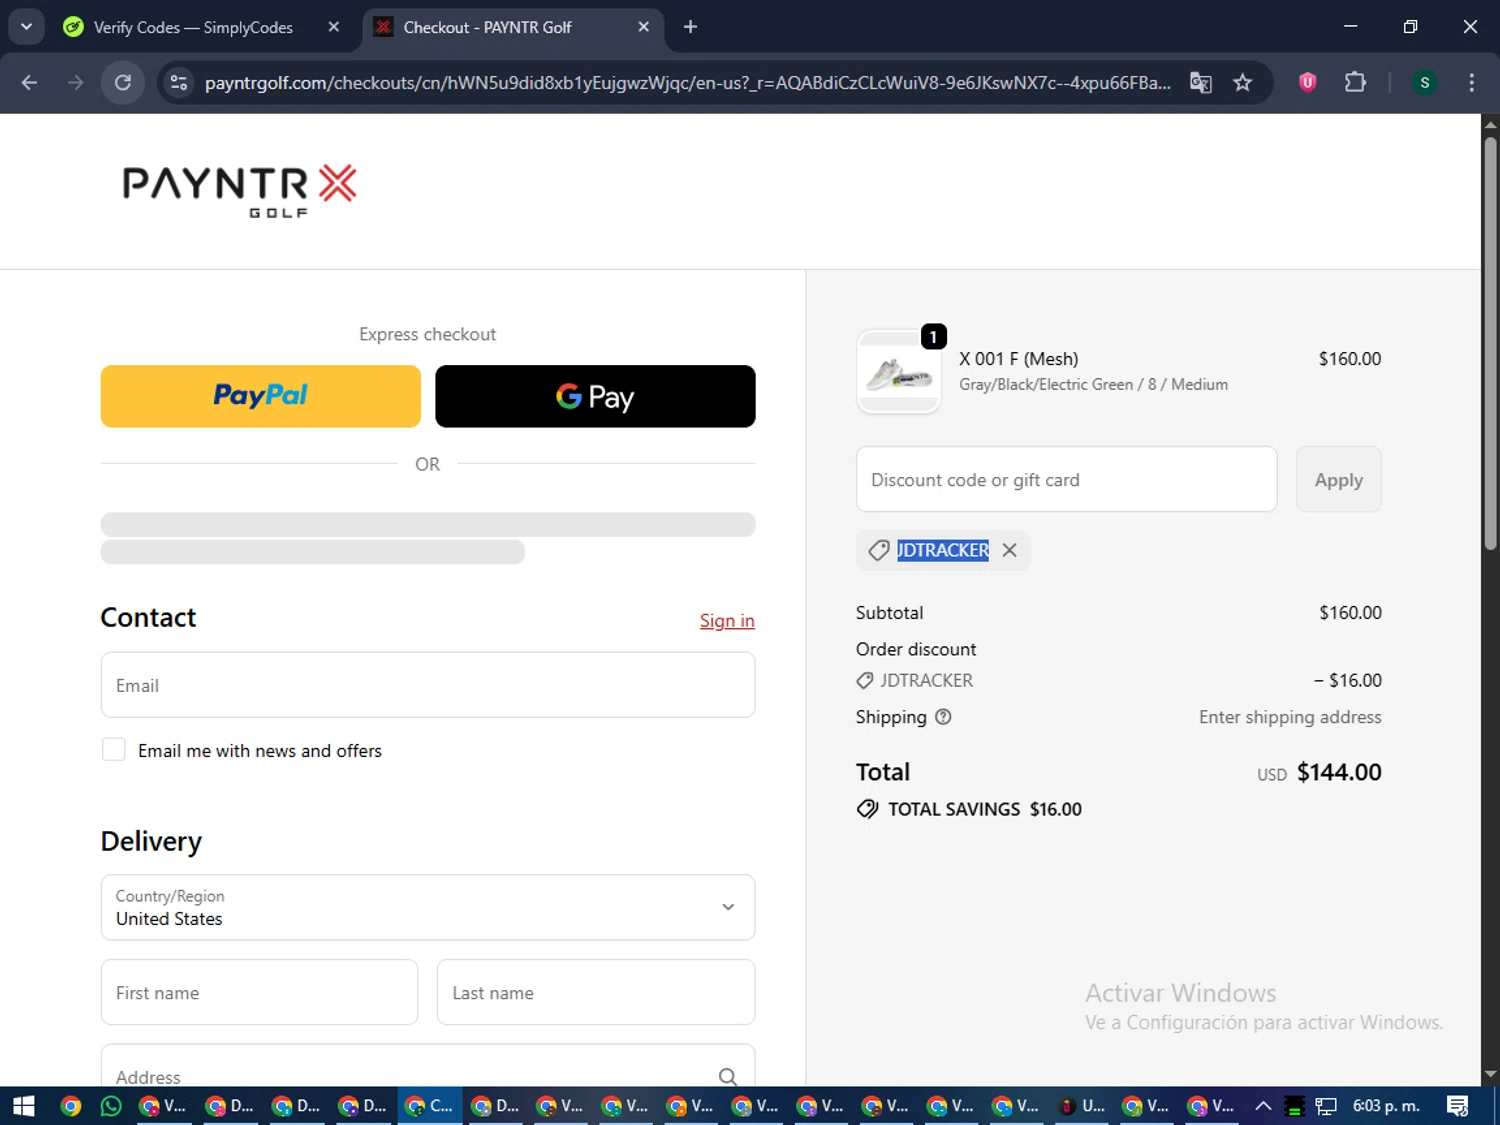Close the Checkout - PAYNTR Golf tab

(644, 27)
